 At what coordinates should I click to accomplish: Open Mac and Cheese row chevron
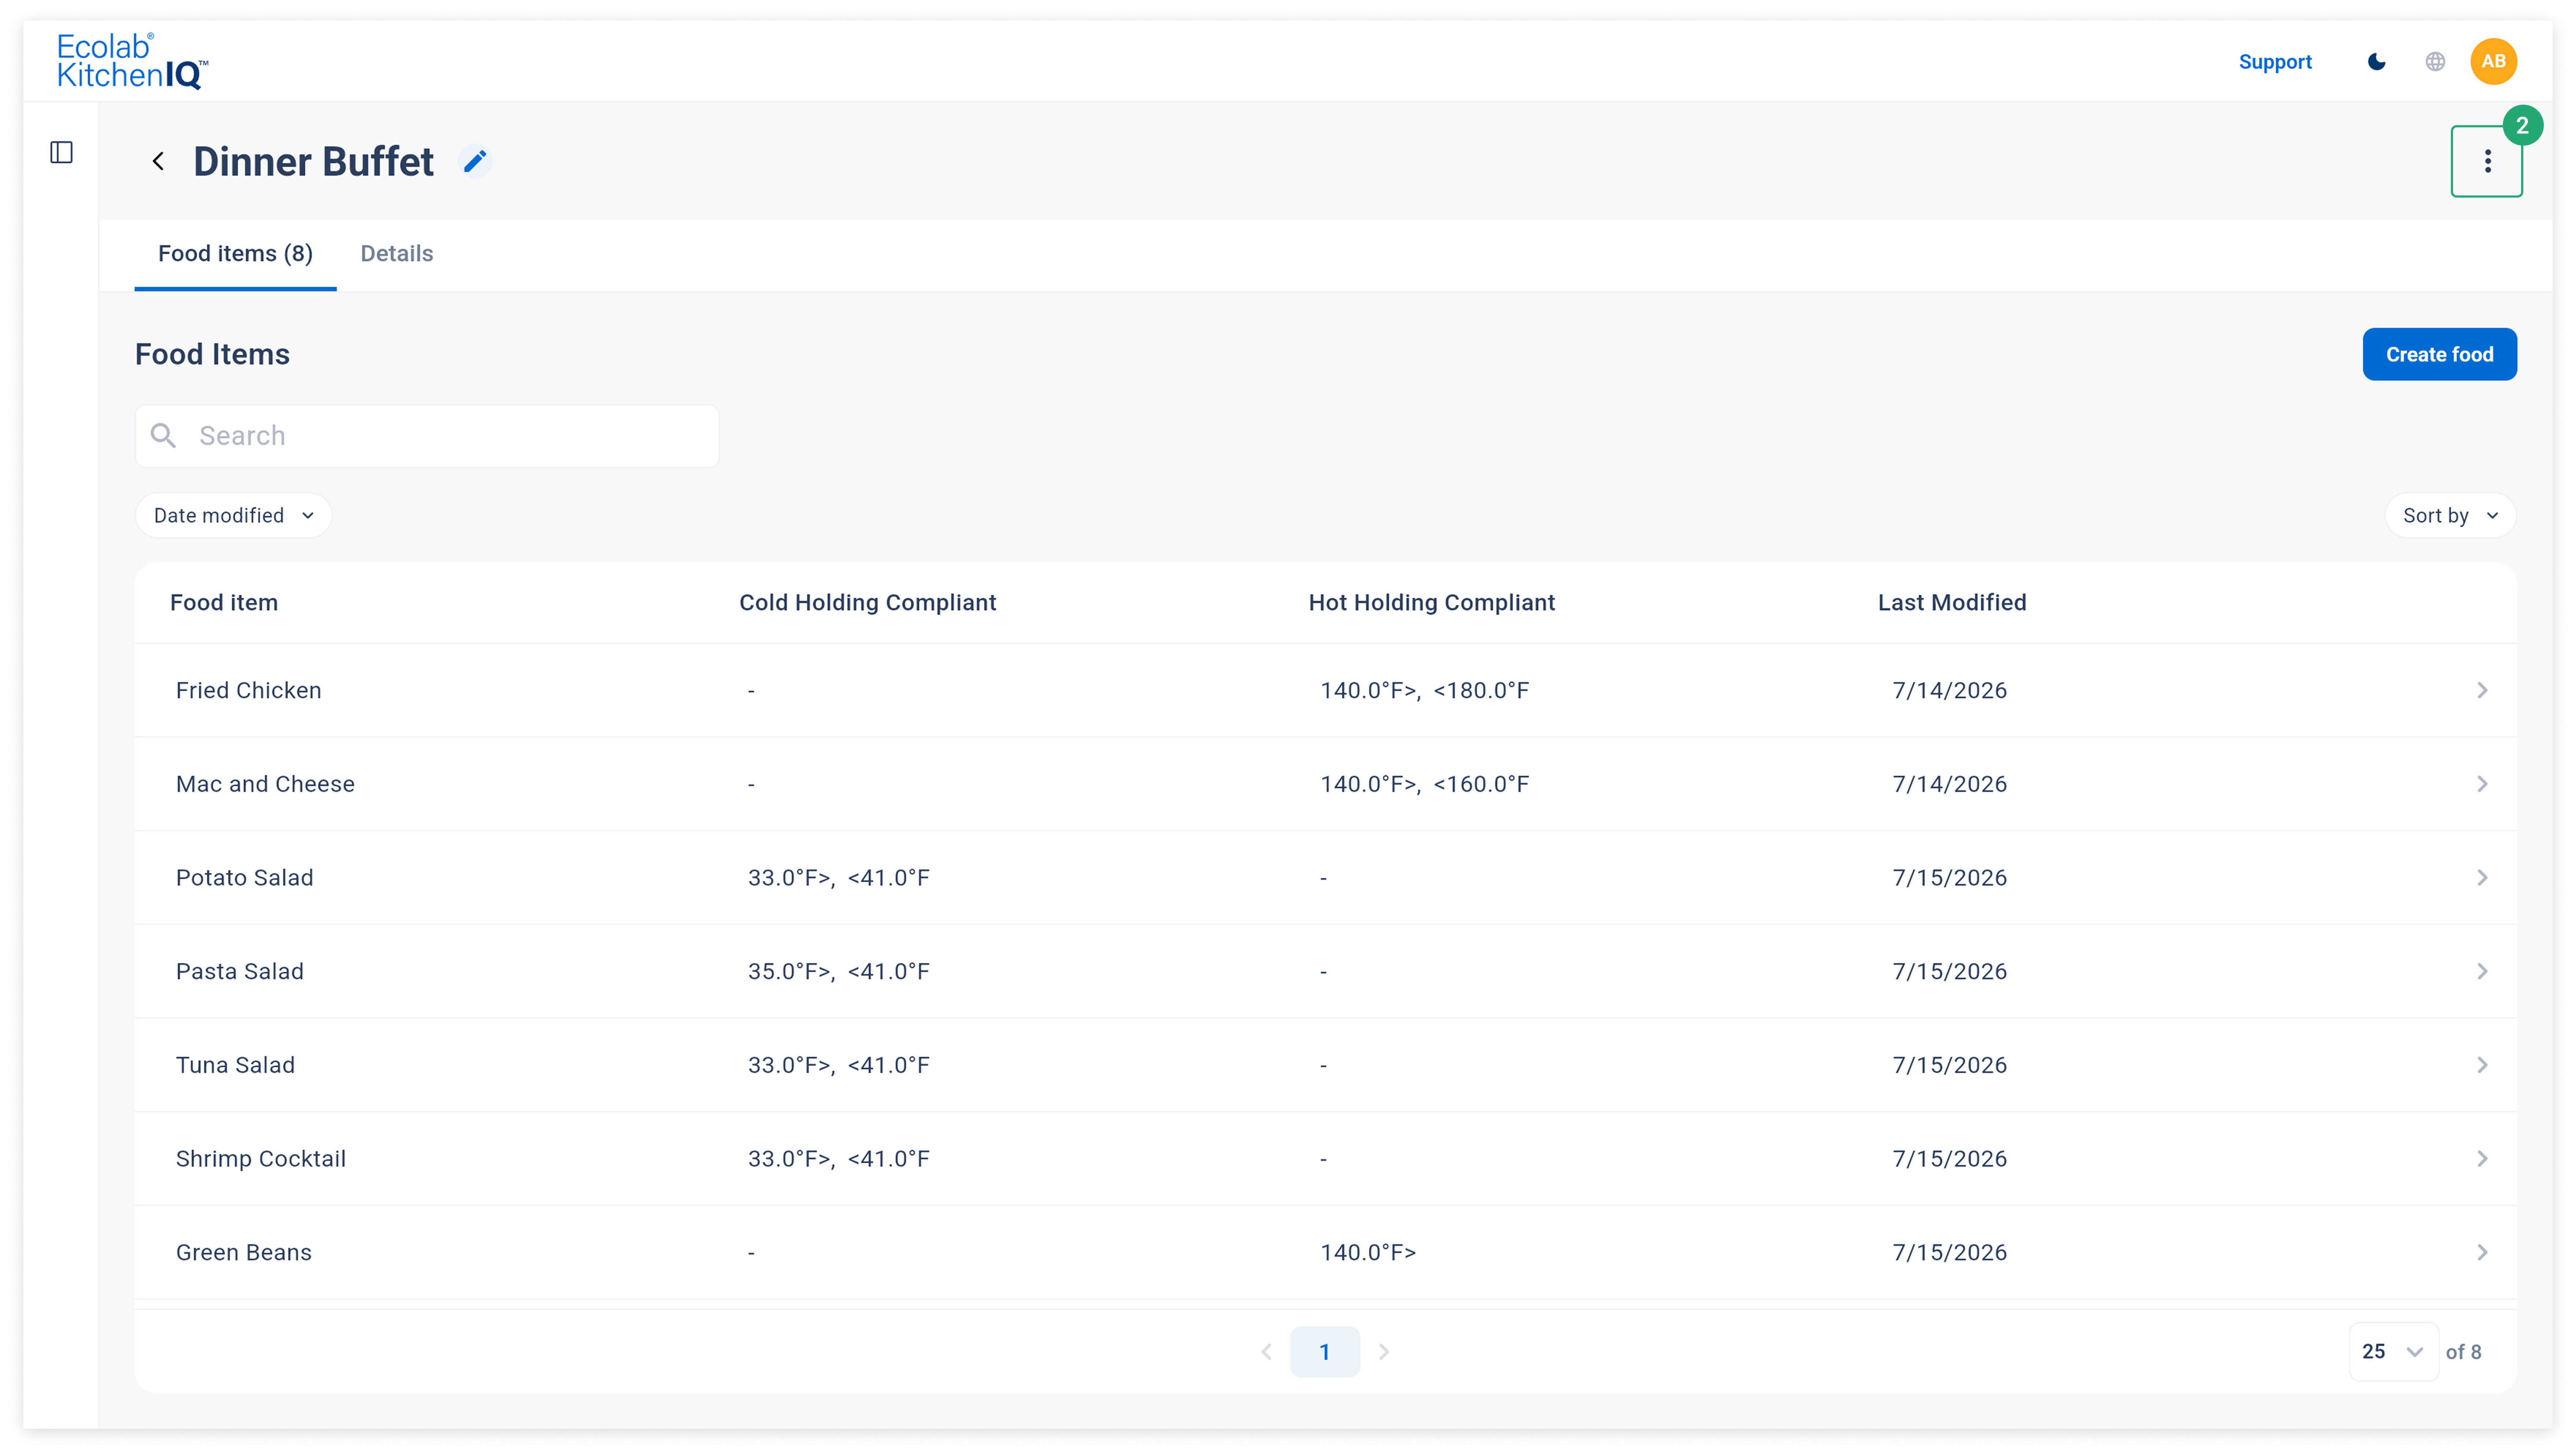(2482, 784)
